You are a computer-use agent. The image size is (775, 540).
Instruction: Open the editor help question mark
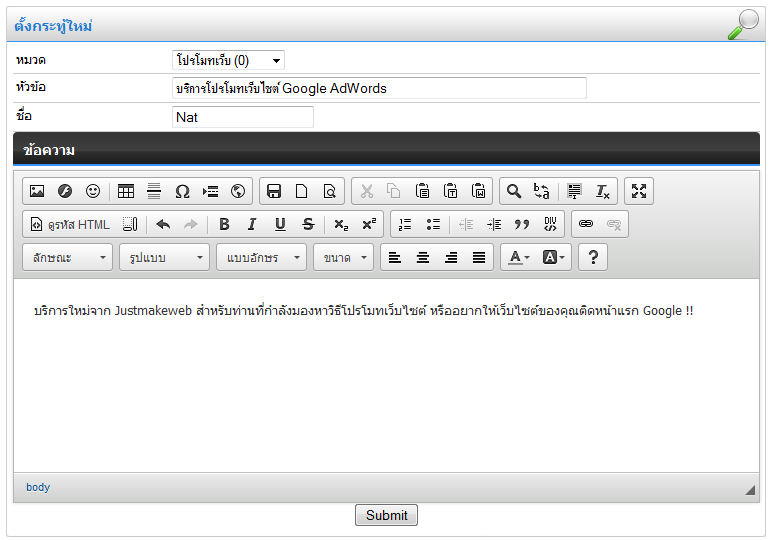tap(593, 257)
